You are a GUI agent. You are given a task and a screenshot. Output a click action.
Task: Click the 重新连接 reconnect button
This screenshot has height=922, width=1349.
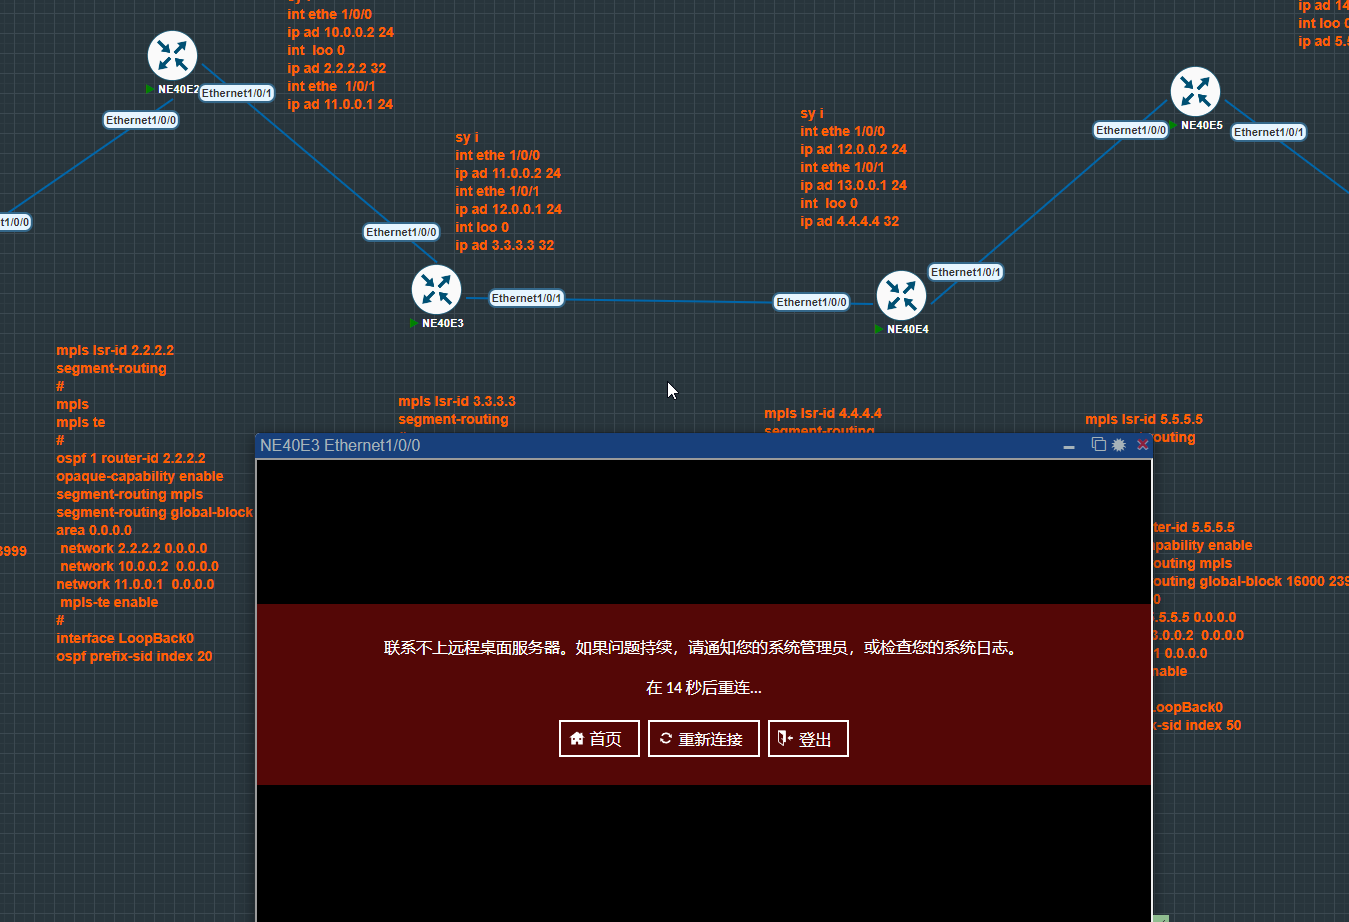(704, 739)
